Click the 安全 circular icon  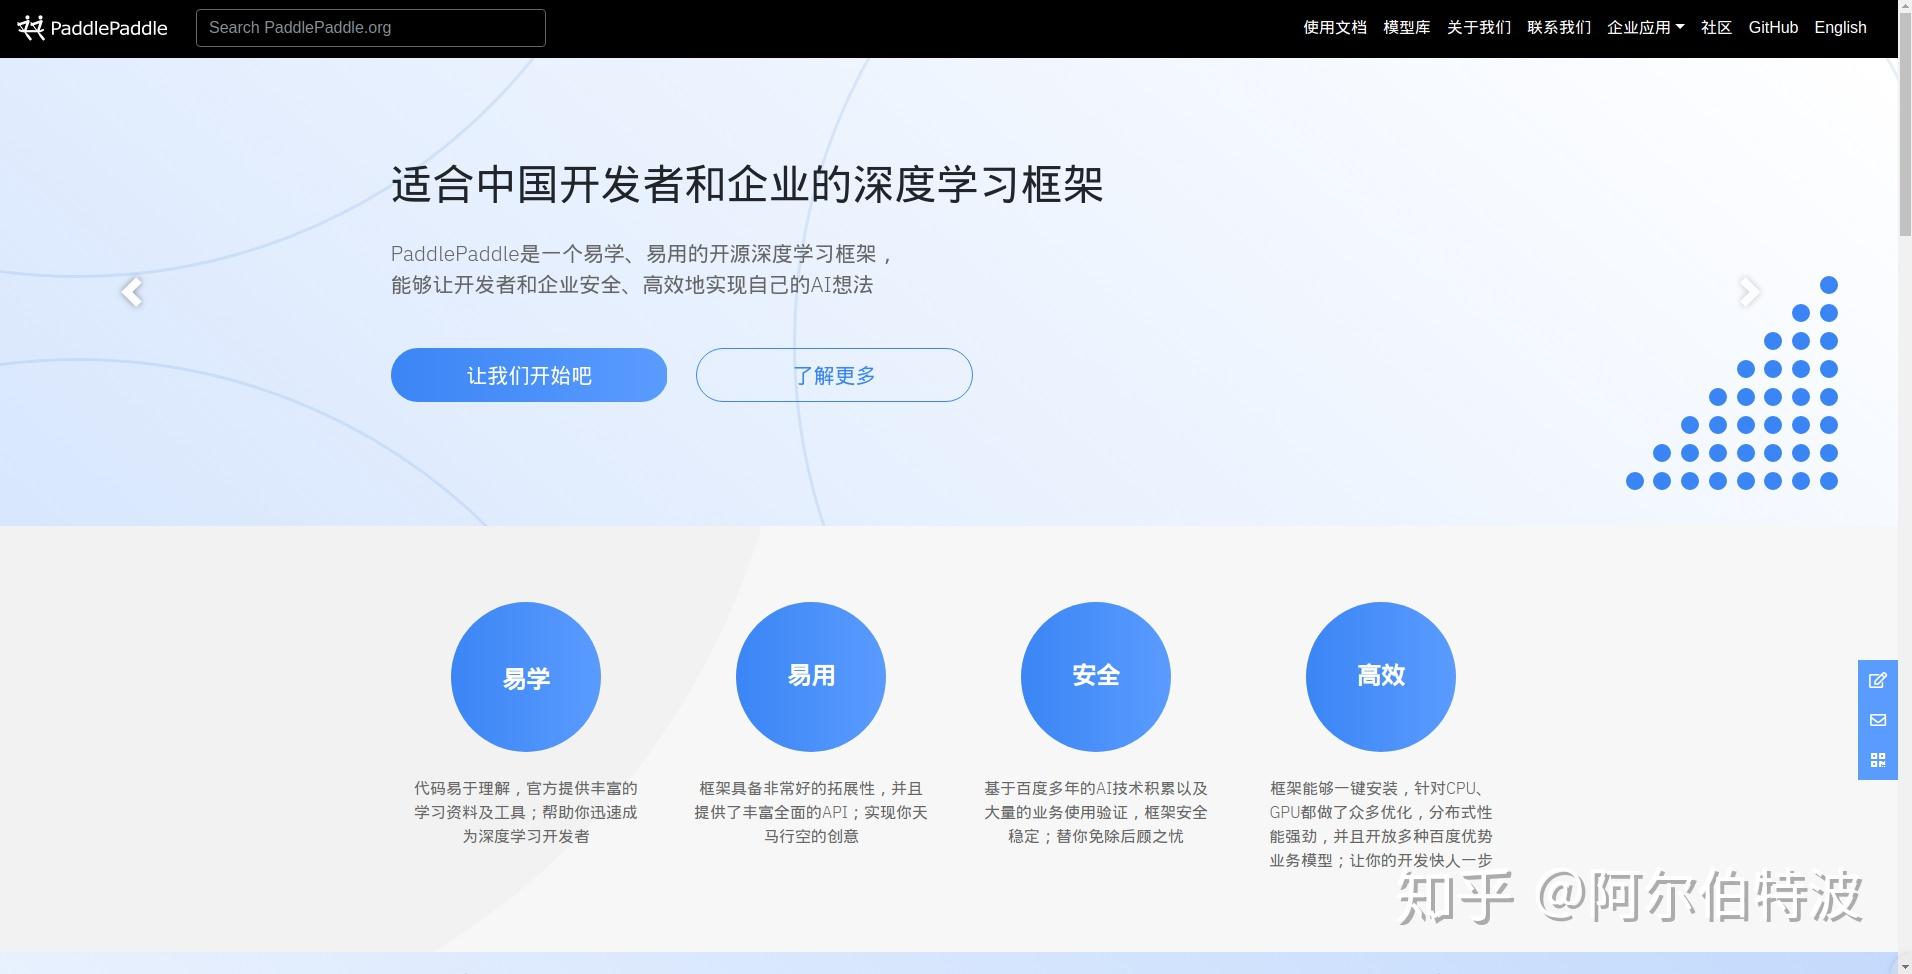coord(1095,676)
